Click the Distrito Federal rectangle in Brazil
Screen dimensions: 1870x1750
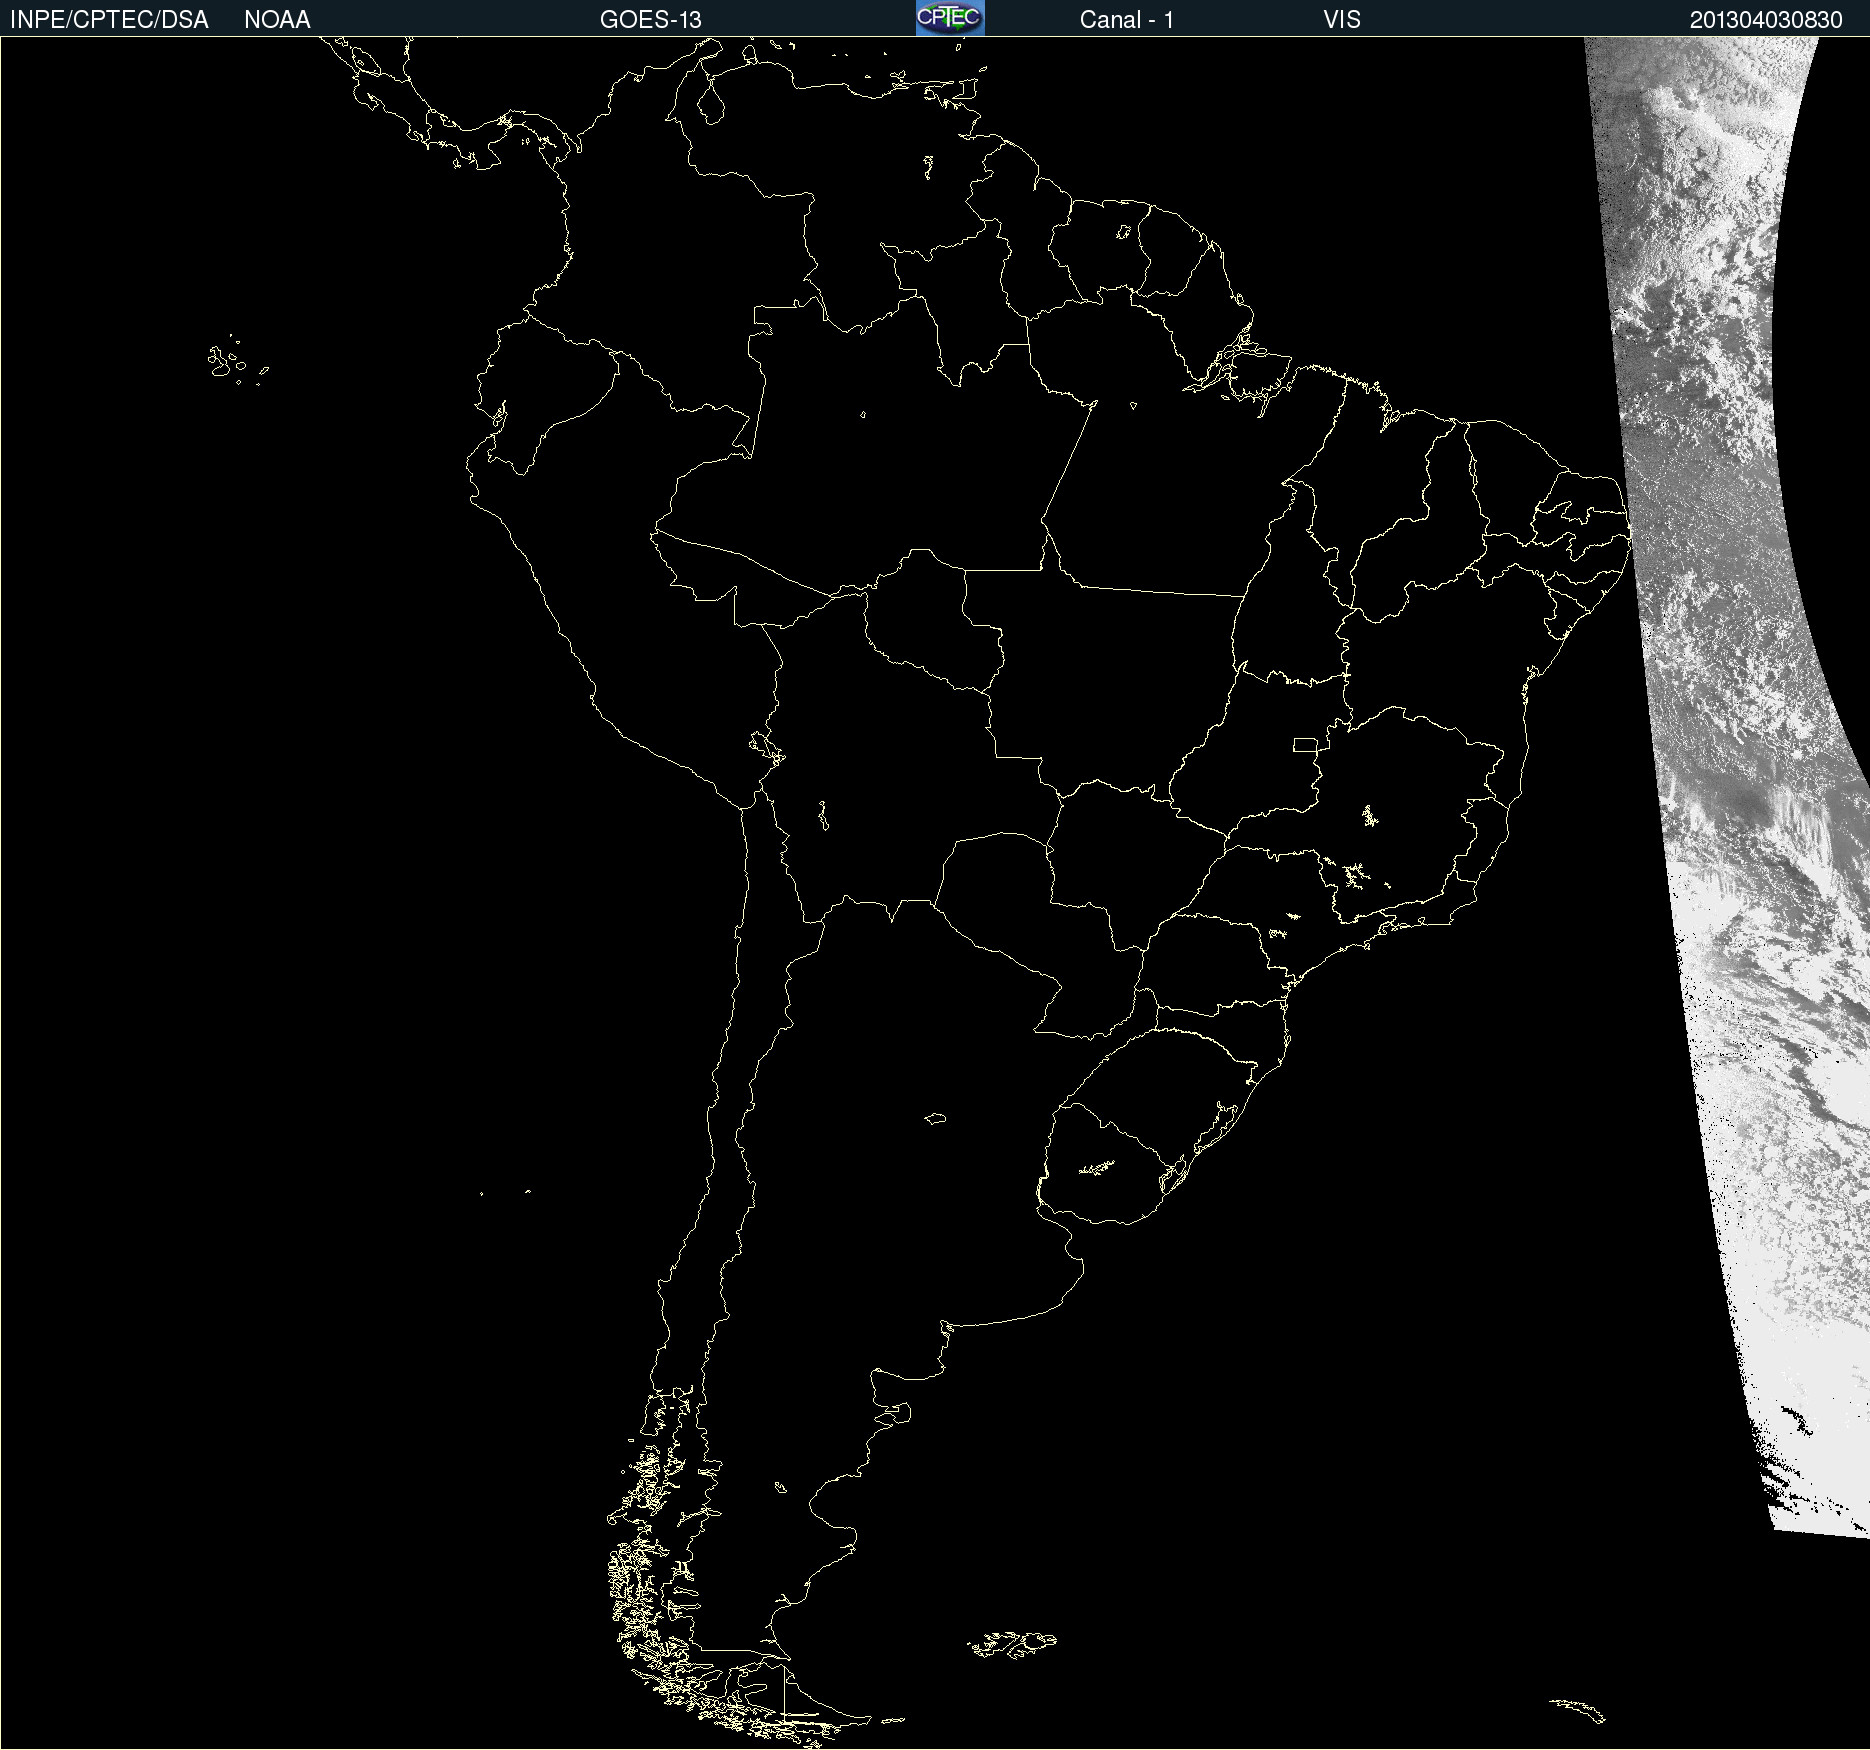(x=1305, y=744)
